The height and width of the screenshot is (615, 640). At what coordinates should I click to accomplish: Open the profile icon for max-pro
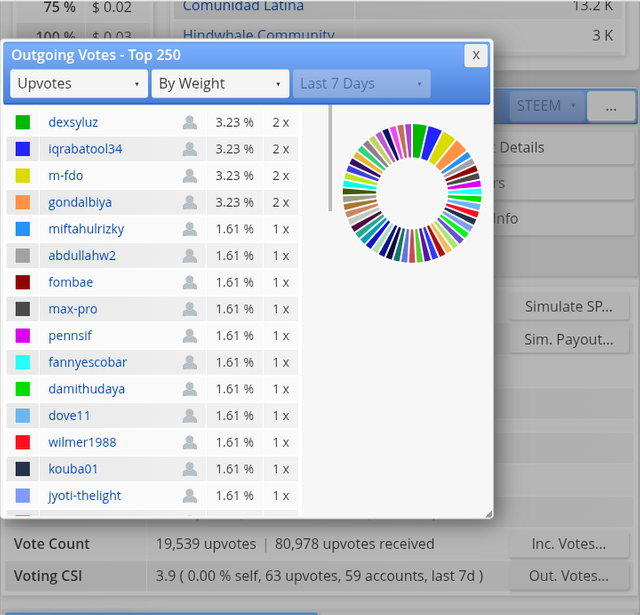(x=190, y=309)
